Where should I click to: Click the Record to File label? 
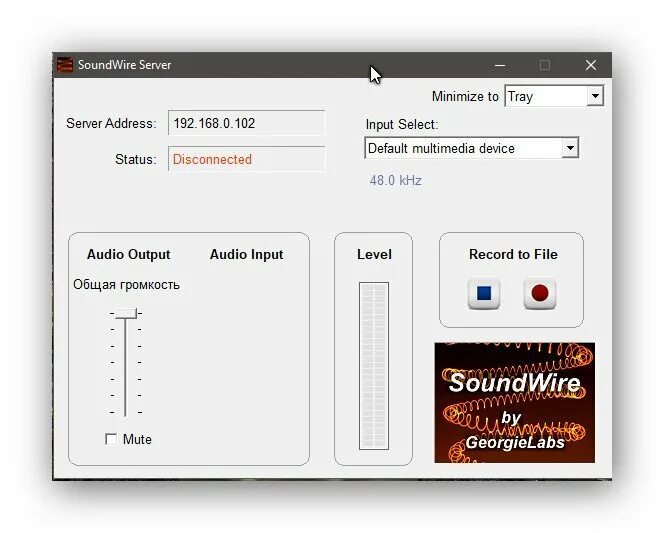click(x=513, y=254)
